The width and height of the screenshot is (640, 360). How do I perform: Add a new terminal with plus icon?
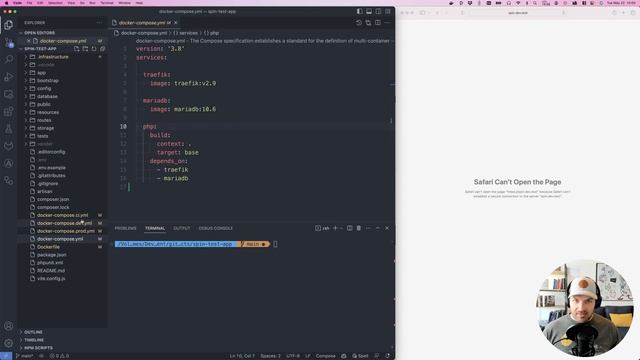click(335, 228)
